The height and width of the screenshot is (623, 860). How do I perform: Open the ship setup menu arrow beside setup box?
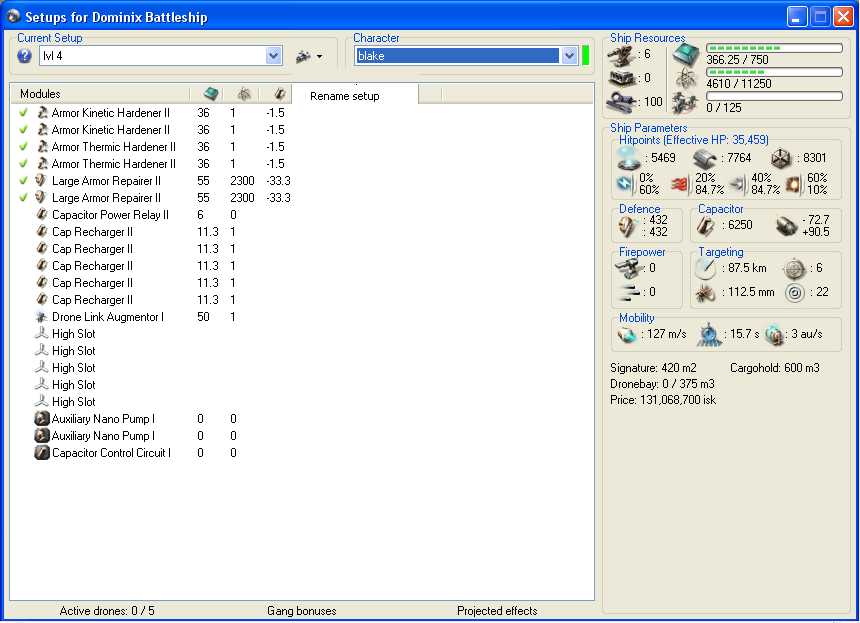point(319,56)
